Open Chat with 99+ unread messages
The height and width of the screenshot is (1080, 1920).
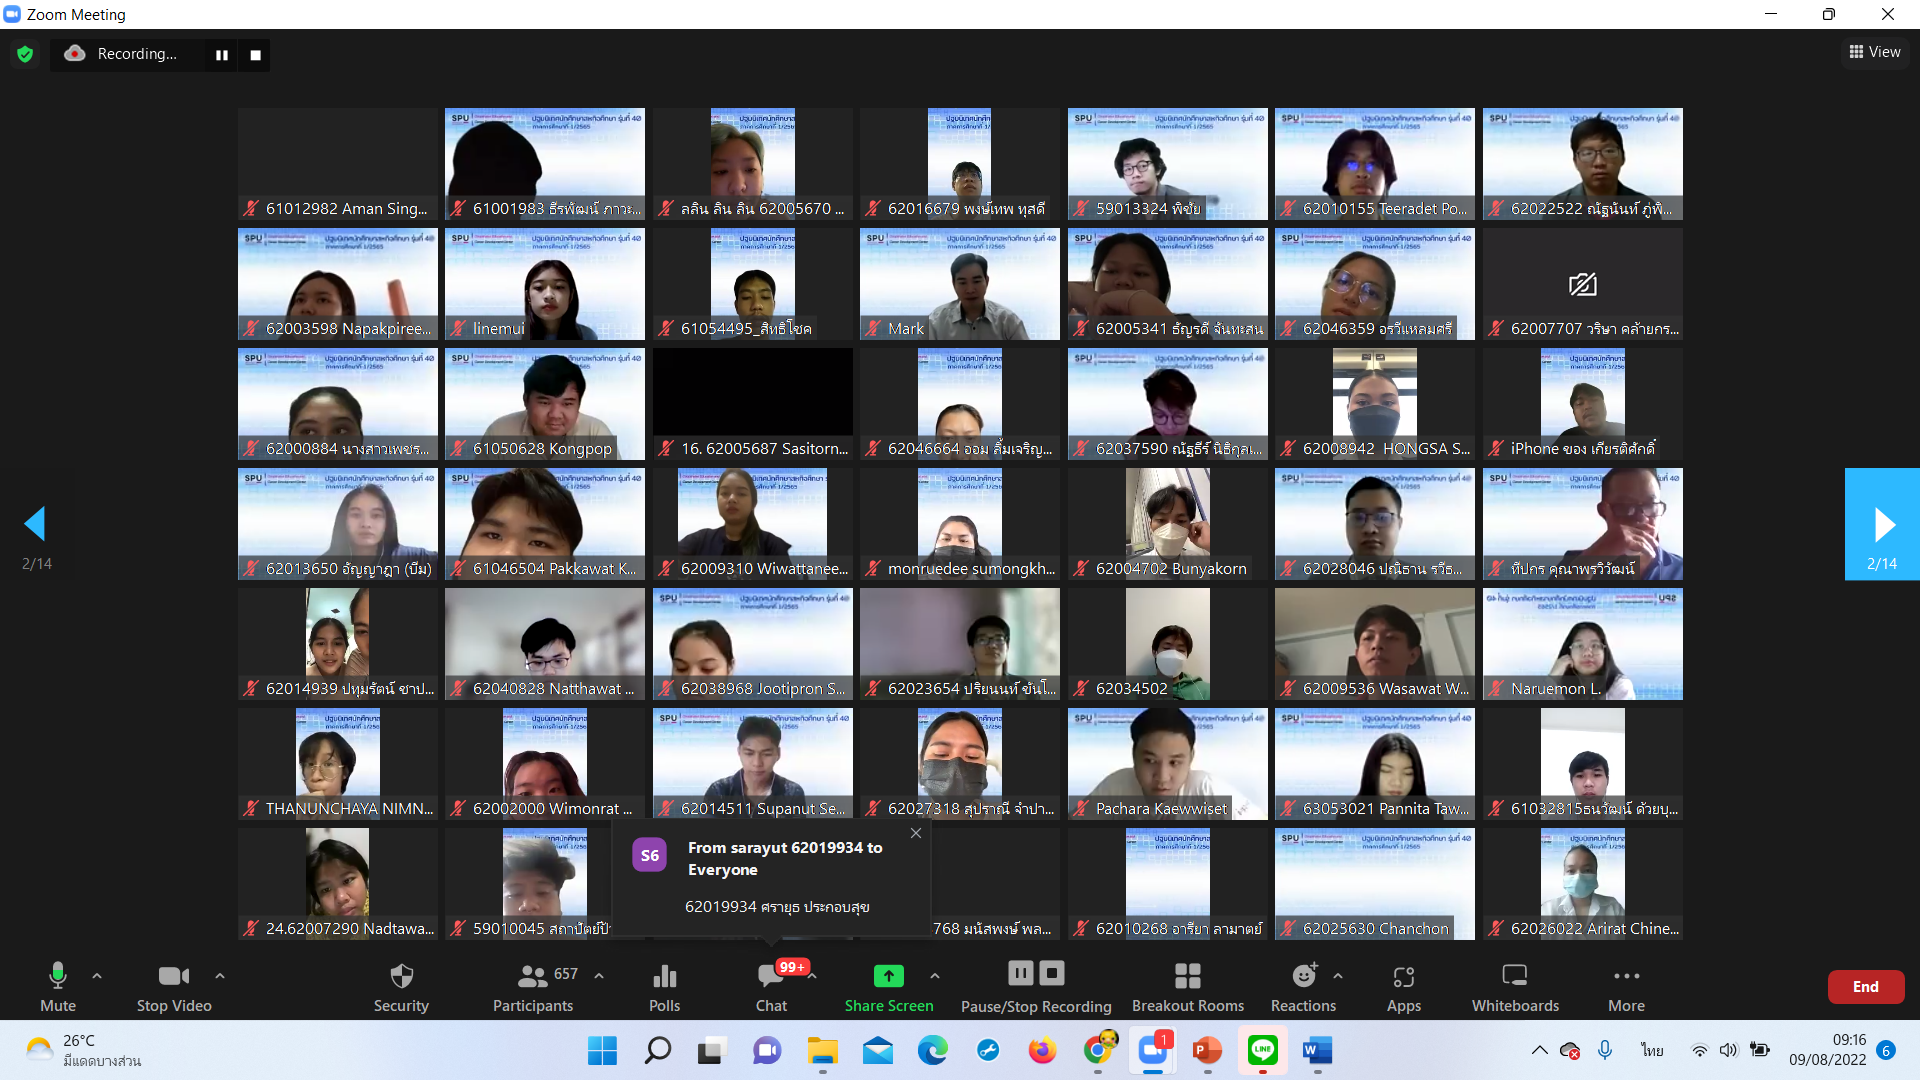click(x=771, y=976)
